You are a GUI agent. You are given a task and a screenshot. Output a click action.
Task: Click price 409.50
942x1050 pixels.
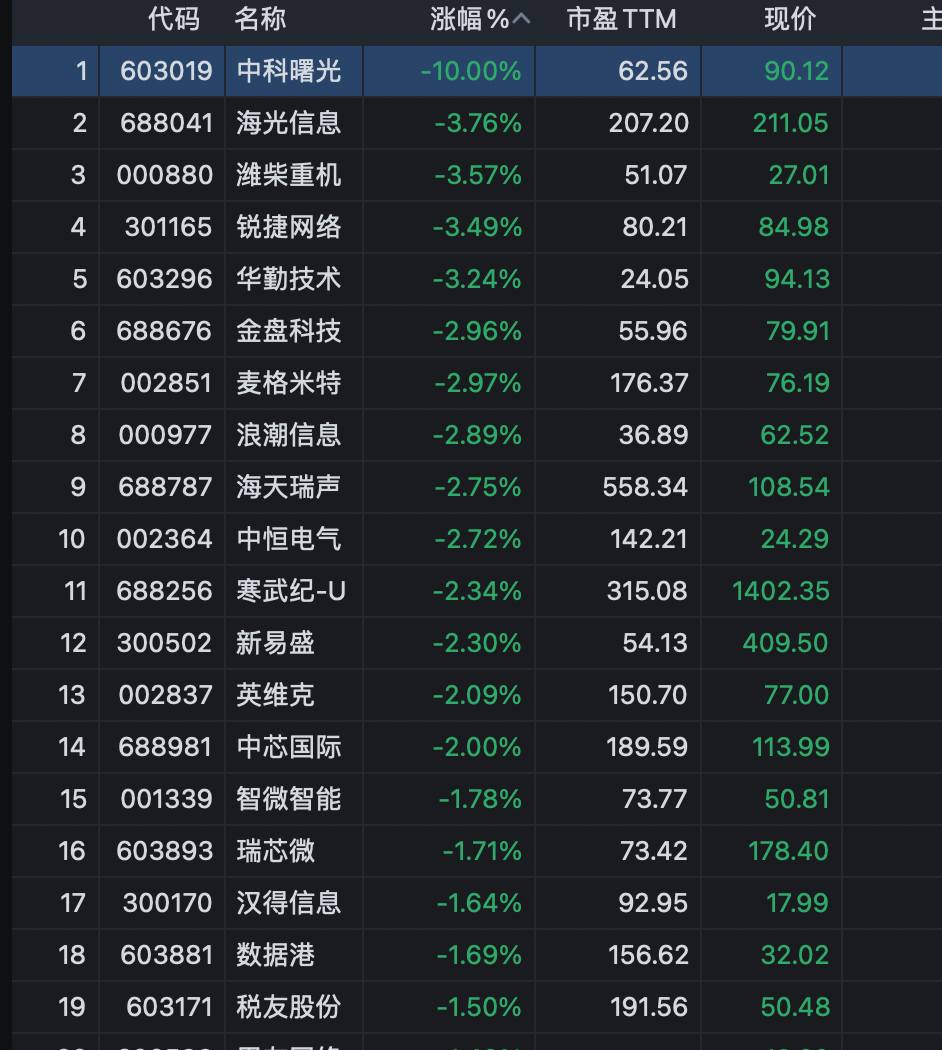[785, 643]
